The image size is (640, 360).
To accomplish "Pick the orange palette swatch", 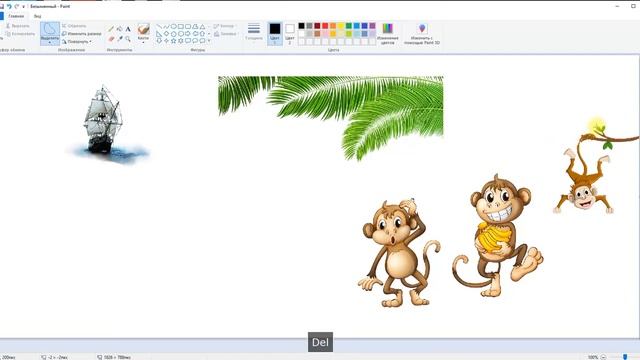I will coord(333,26).
